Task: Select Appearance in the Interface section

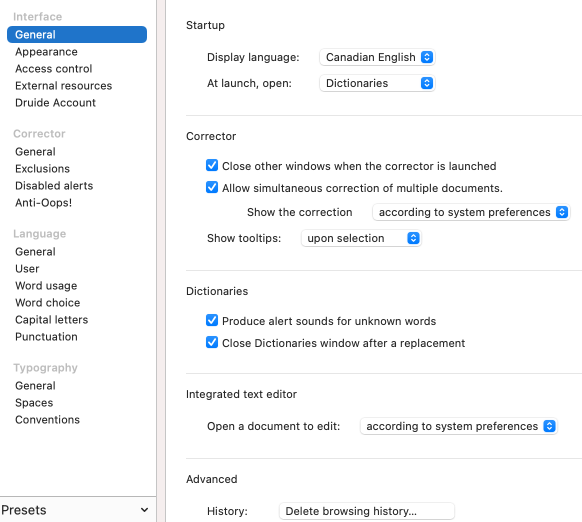Action: click(x=46, y=52)
